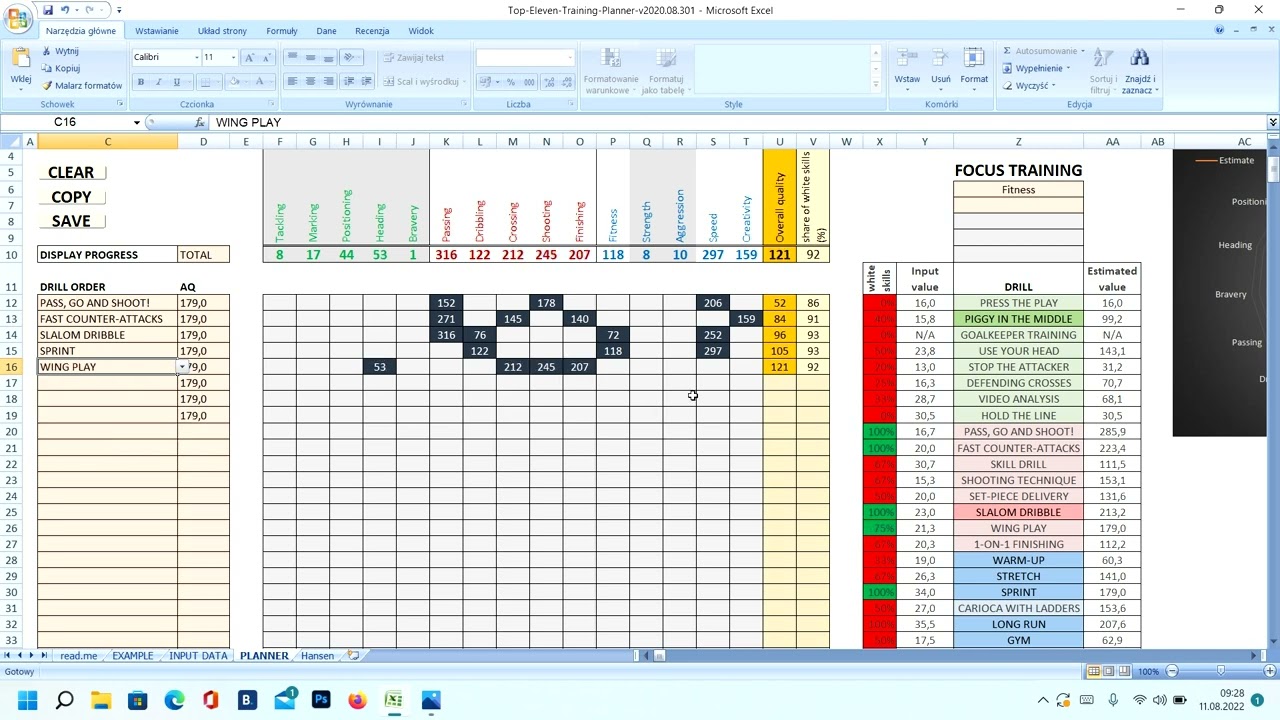Open the Name Box dropdown arrow
Screen dimensions: 1280x720
click(x=137, y=122)
